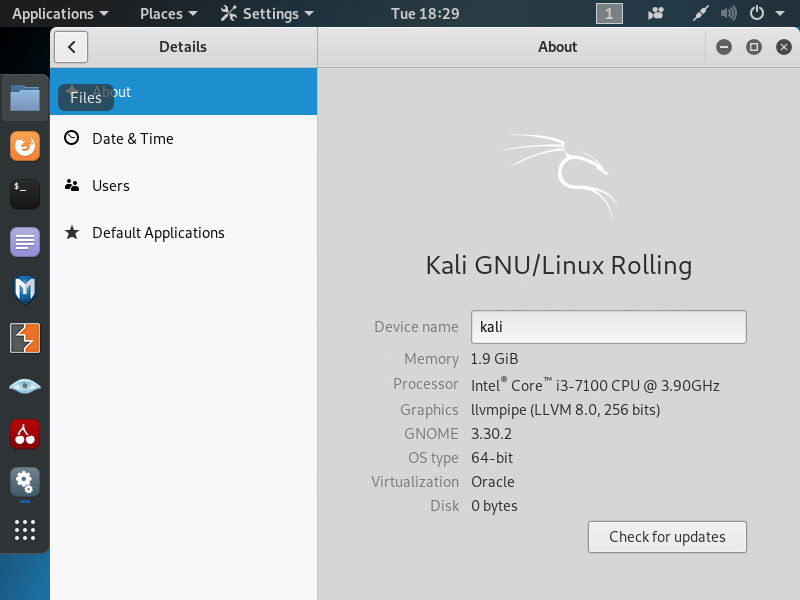Screen dimensions: 800x600
Task: Select Users in the sidebar
Action: pos(184,186)
